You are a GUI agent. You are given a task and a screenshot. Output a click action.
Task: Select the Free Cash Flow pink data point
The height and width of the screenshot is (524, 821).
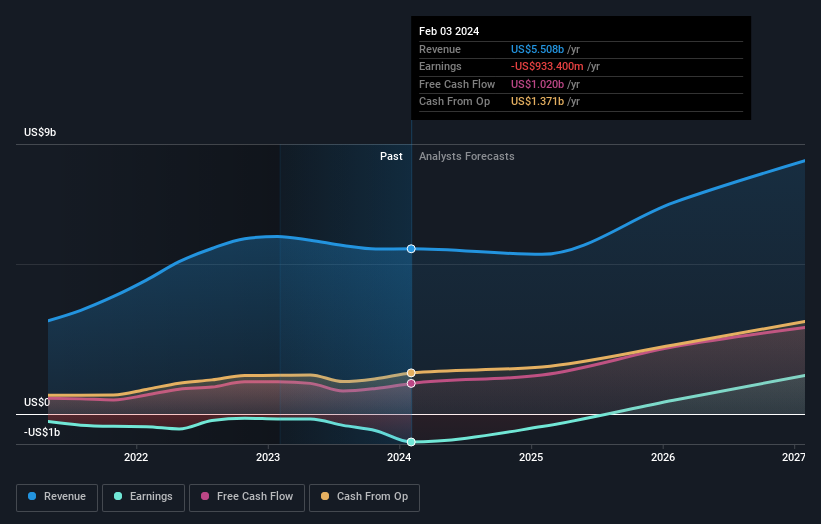(x=411, y=383)
